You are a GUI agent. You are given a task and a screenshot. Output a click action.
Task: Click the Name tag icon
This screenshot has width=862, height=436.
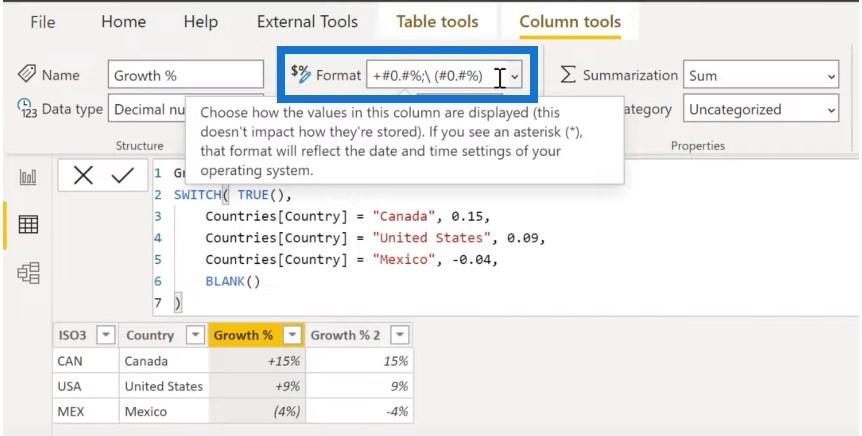[26, 74]
